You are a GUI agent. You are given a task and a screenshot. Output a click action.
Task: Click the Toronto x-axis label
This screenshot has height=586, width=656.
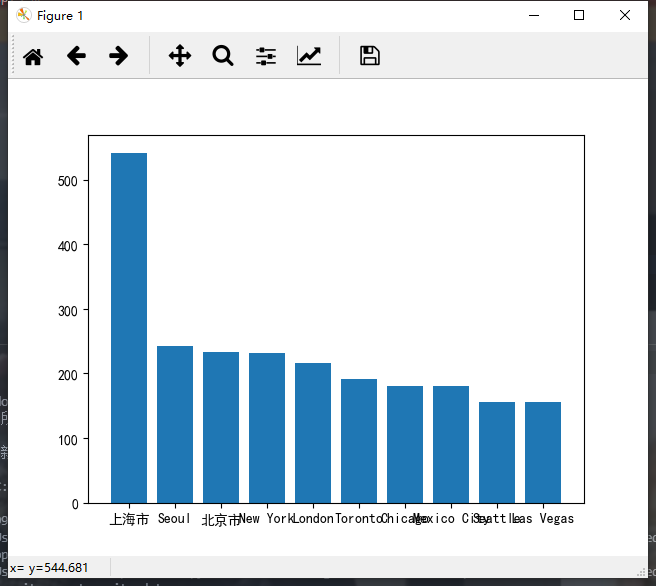tap(359, 519)
